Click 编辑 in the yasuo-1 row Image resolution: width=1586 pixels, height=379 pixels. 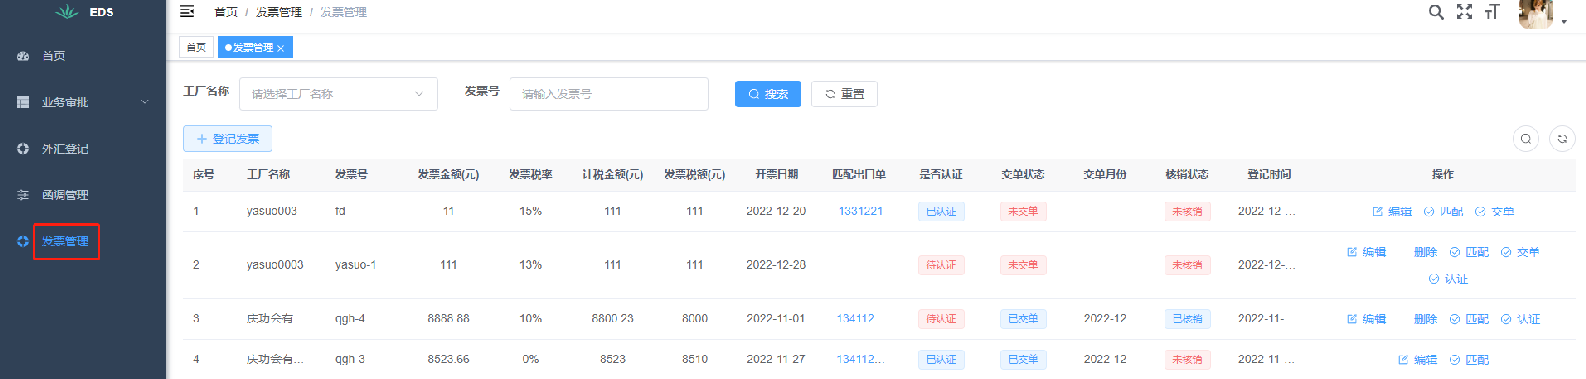click(x=1366, y=252)
